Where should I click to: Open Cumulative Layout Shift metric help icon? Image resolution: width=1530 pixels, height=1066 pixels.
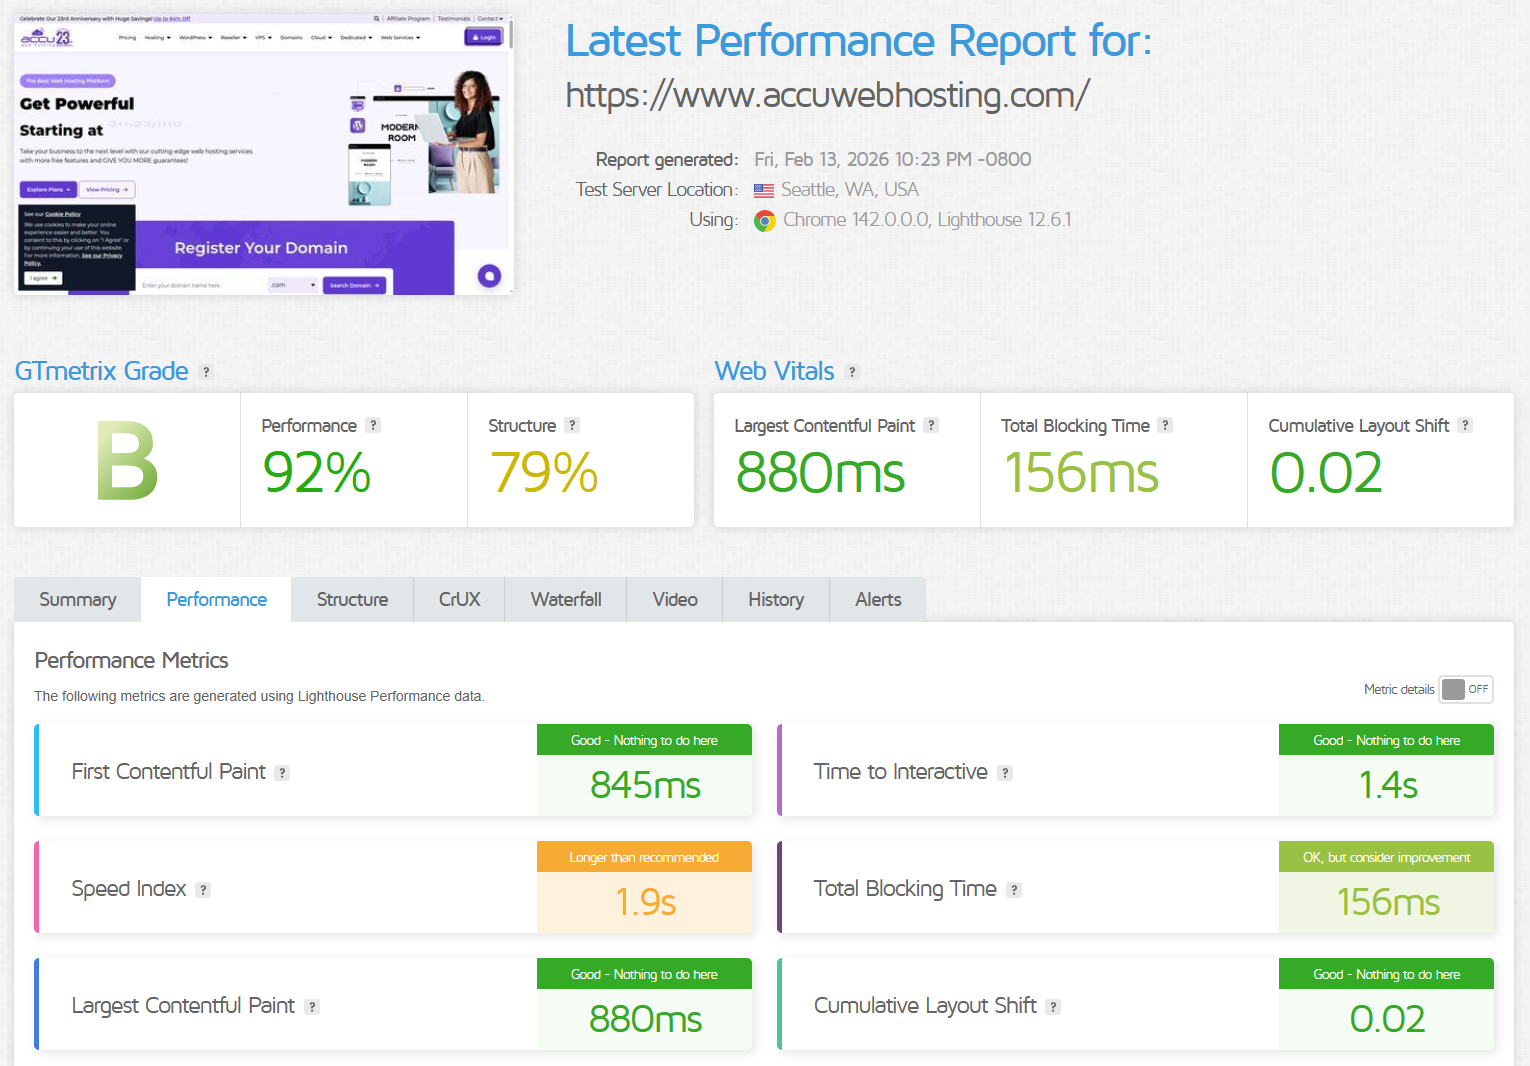[1054, 1006]
